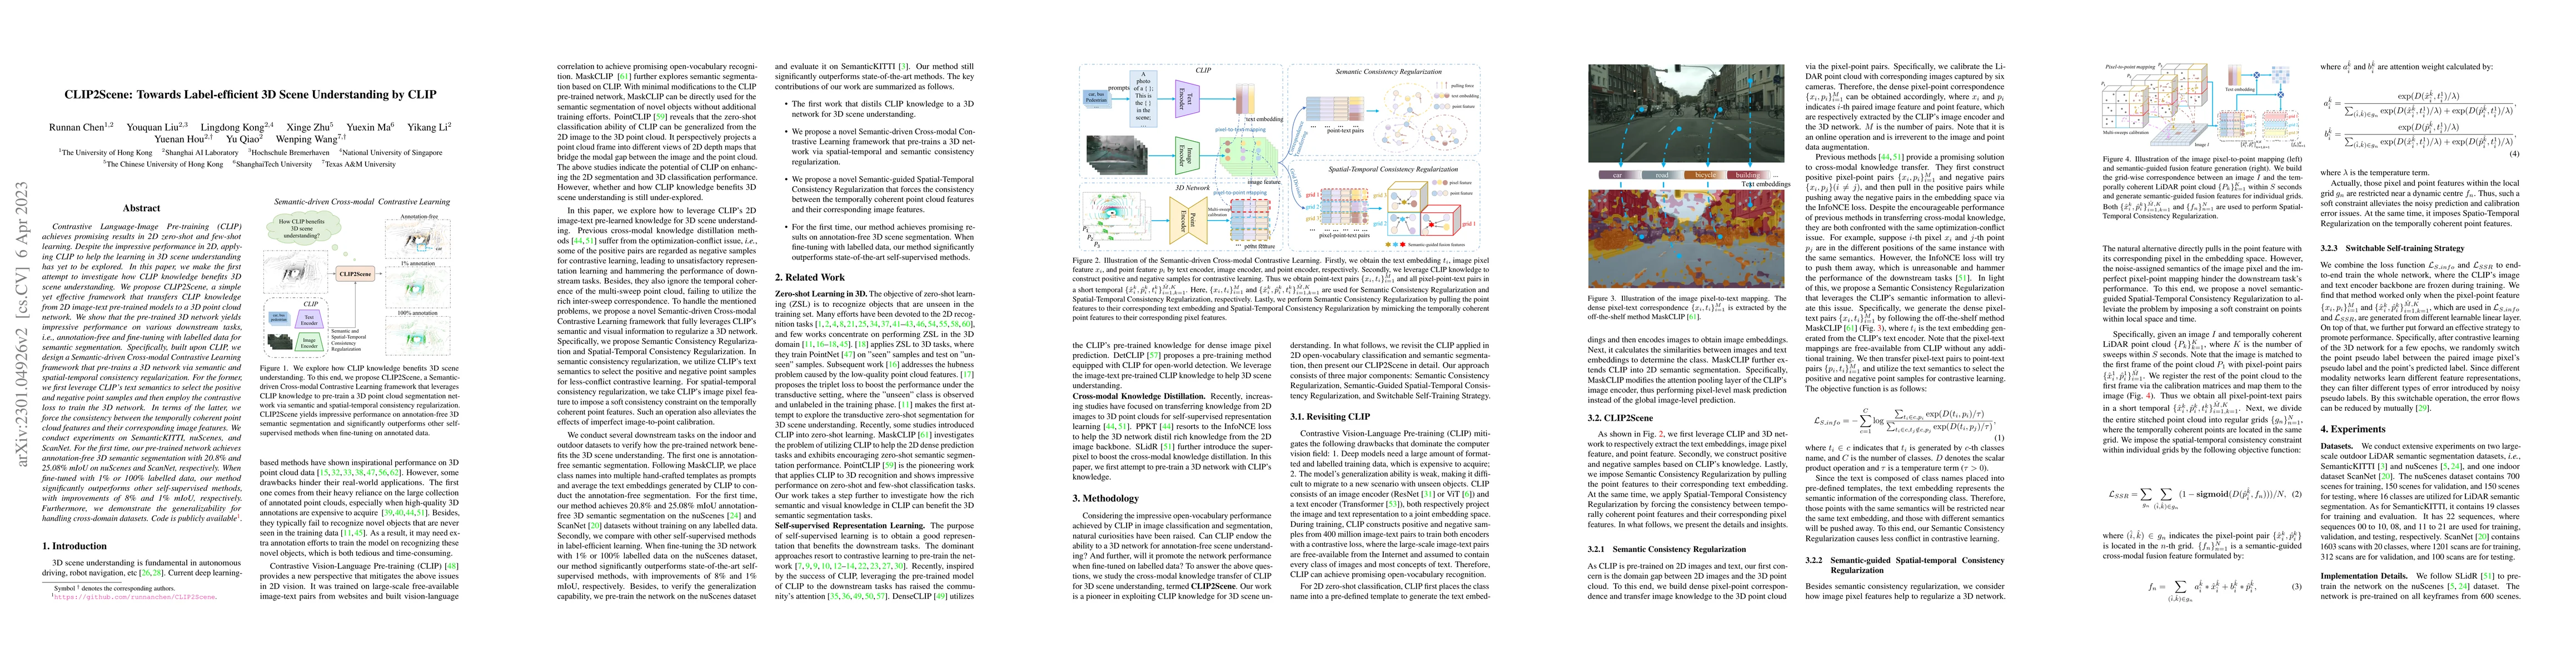Click the 'CLIP2Scene' box in Figure 1

[x=355, y=273]
